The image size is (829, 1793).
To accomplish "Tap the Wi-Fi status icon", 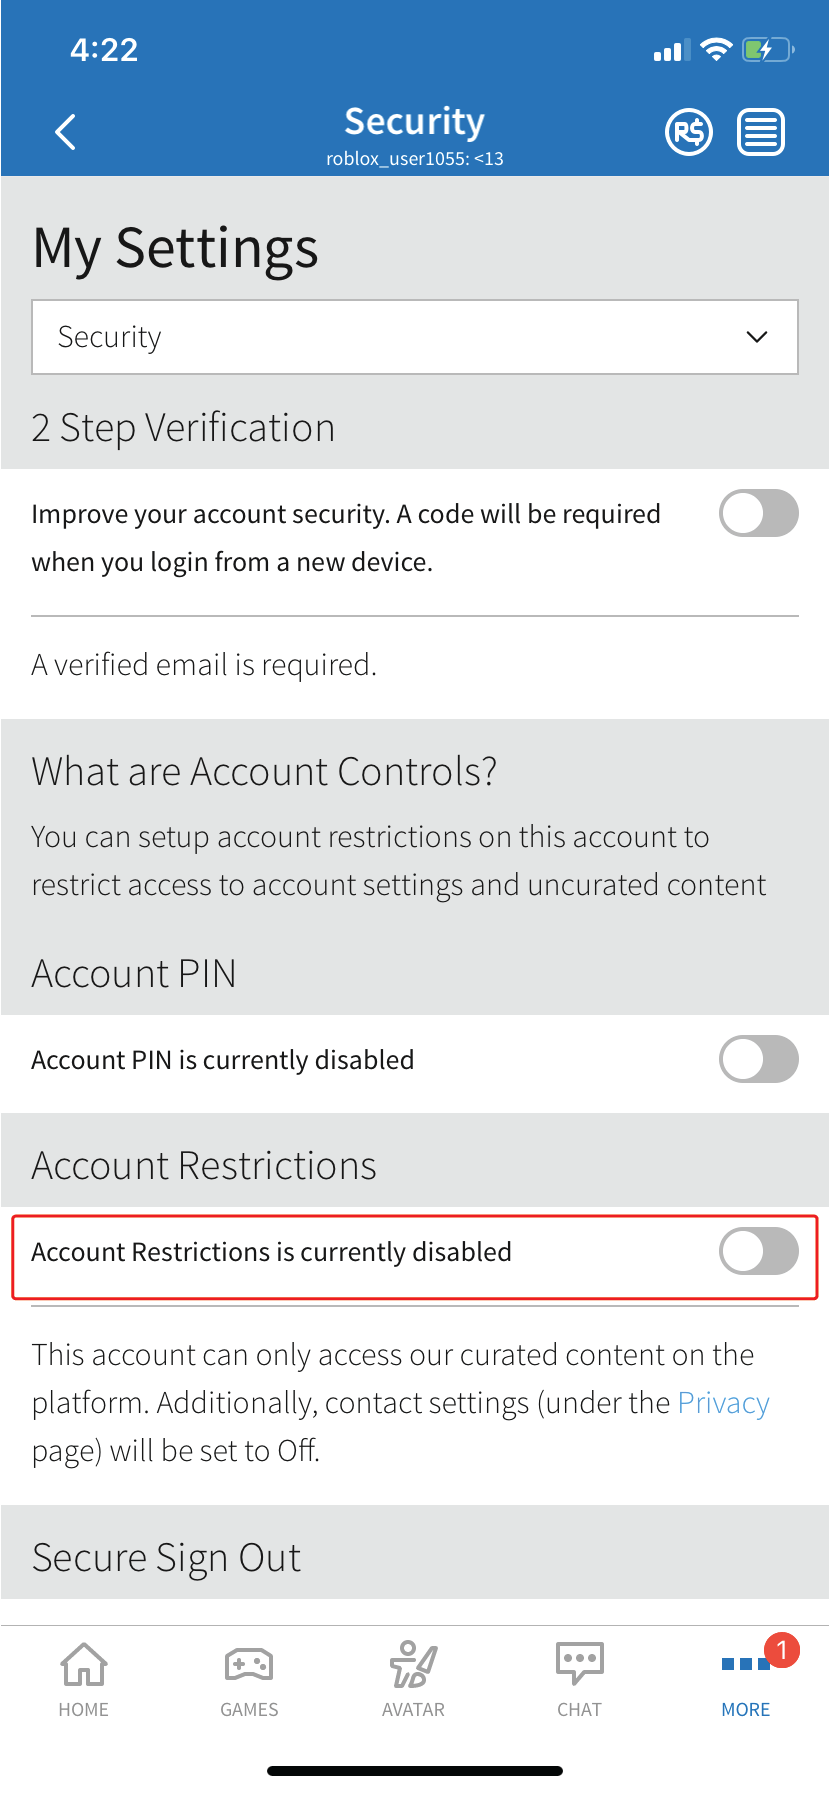I will 716,49.
